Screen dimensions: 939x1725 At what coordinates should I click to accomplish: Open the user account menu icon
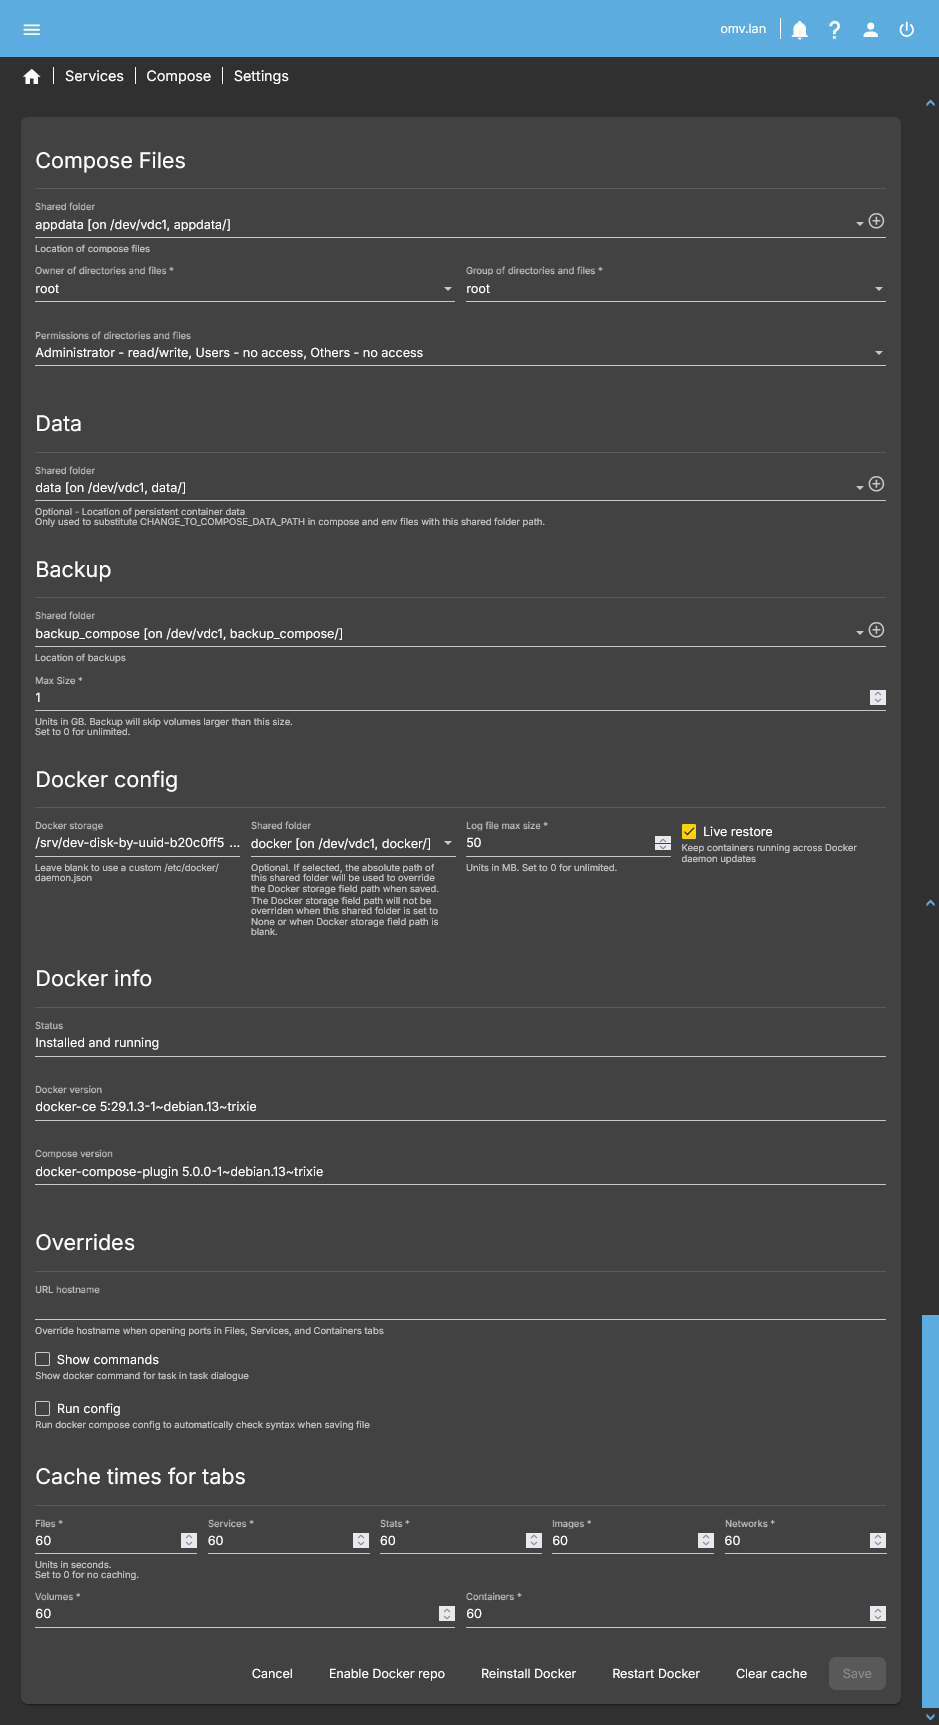coord(870,30)
